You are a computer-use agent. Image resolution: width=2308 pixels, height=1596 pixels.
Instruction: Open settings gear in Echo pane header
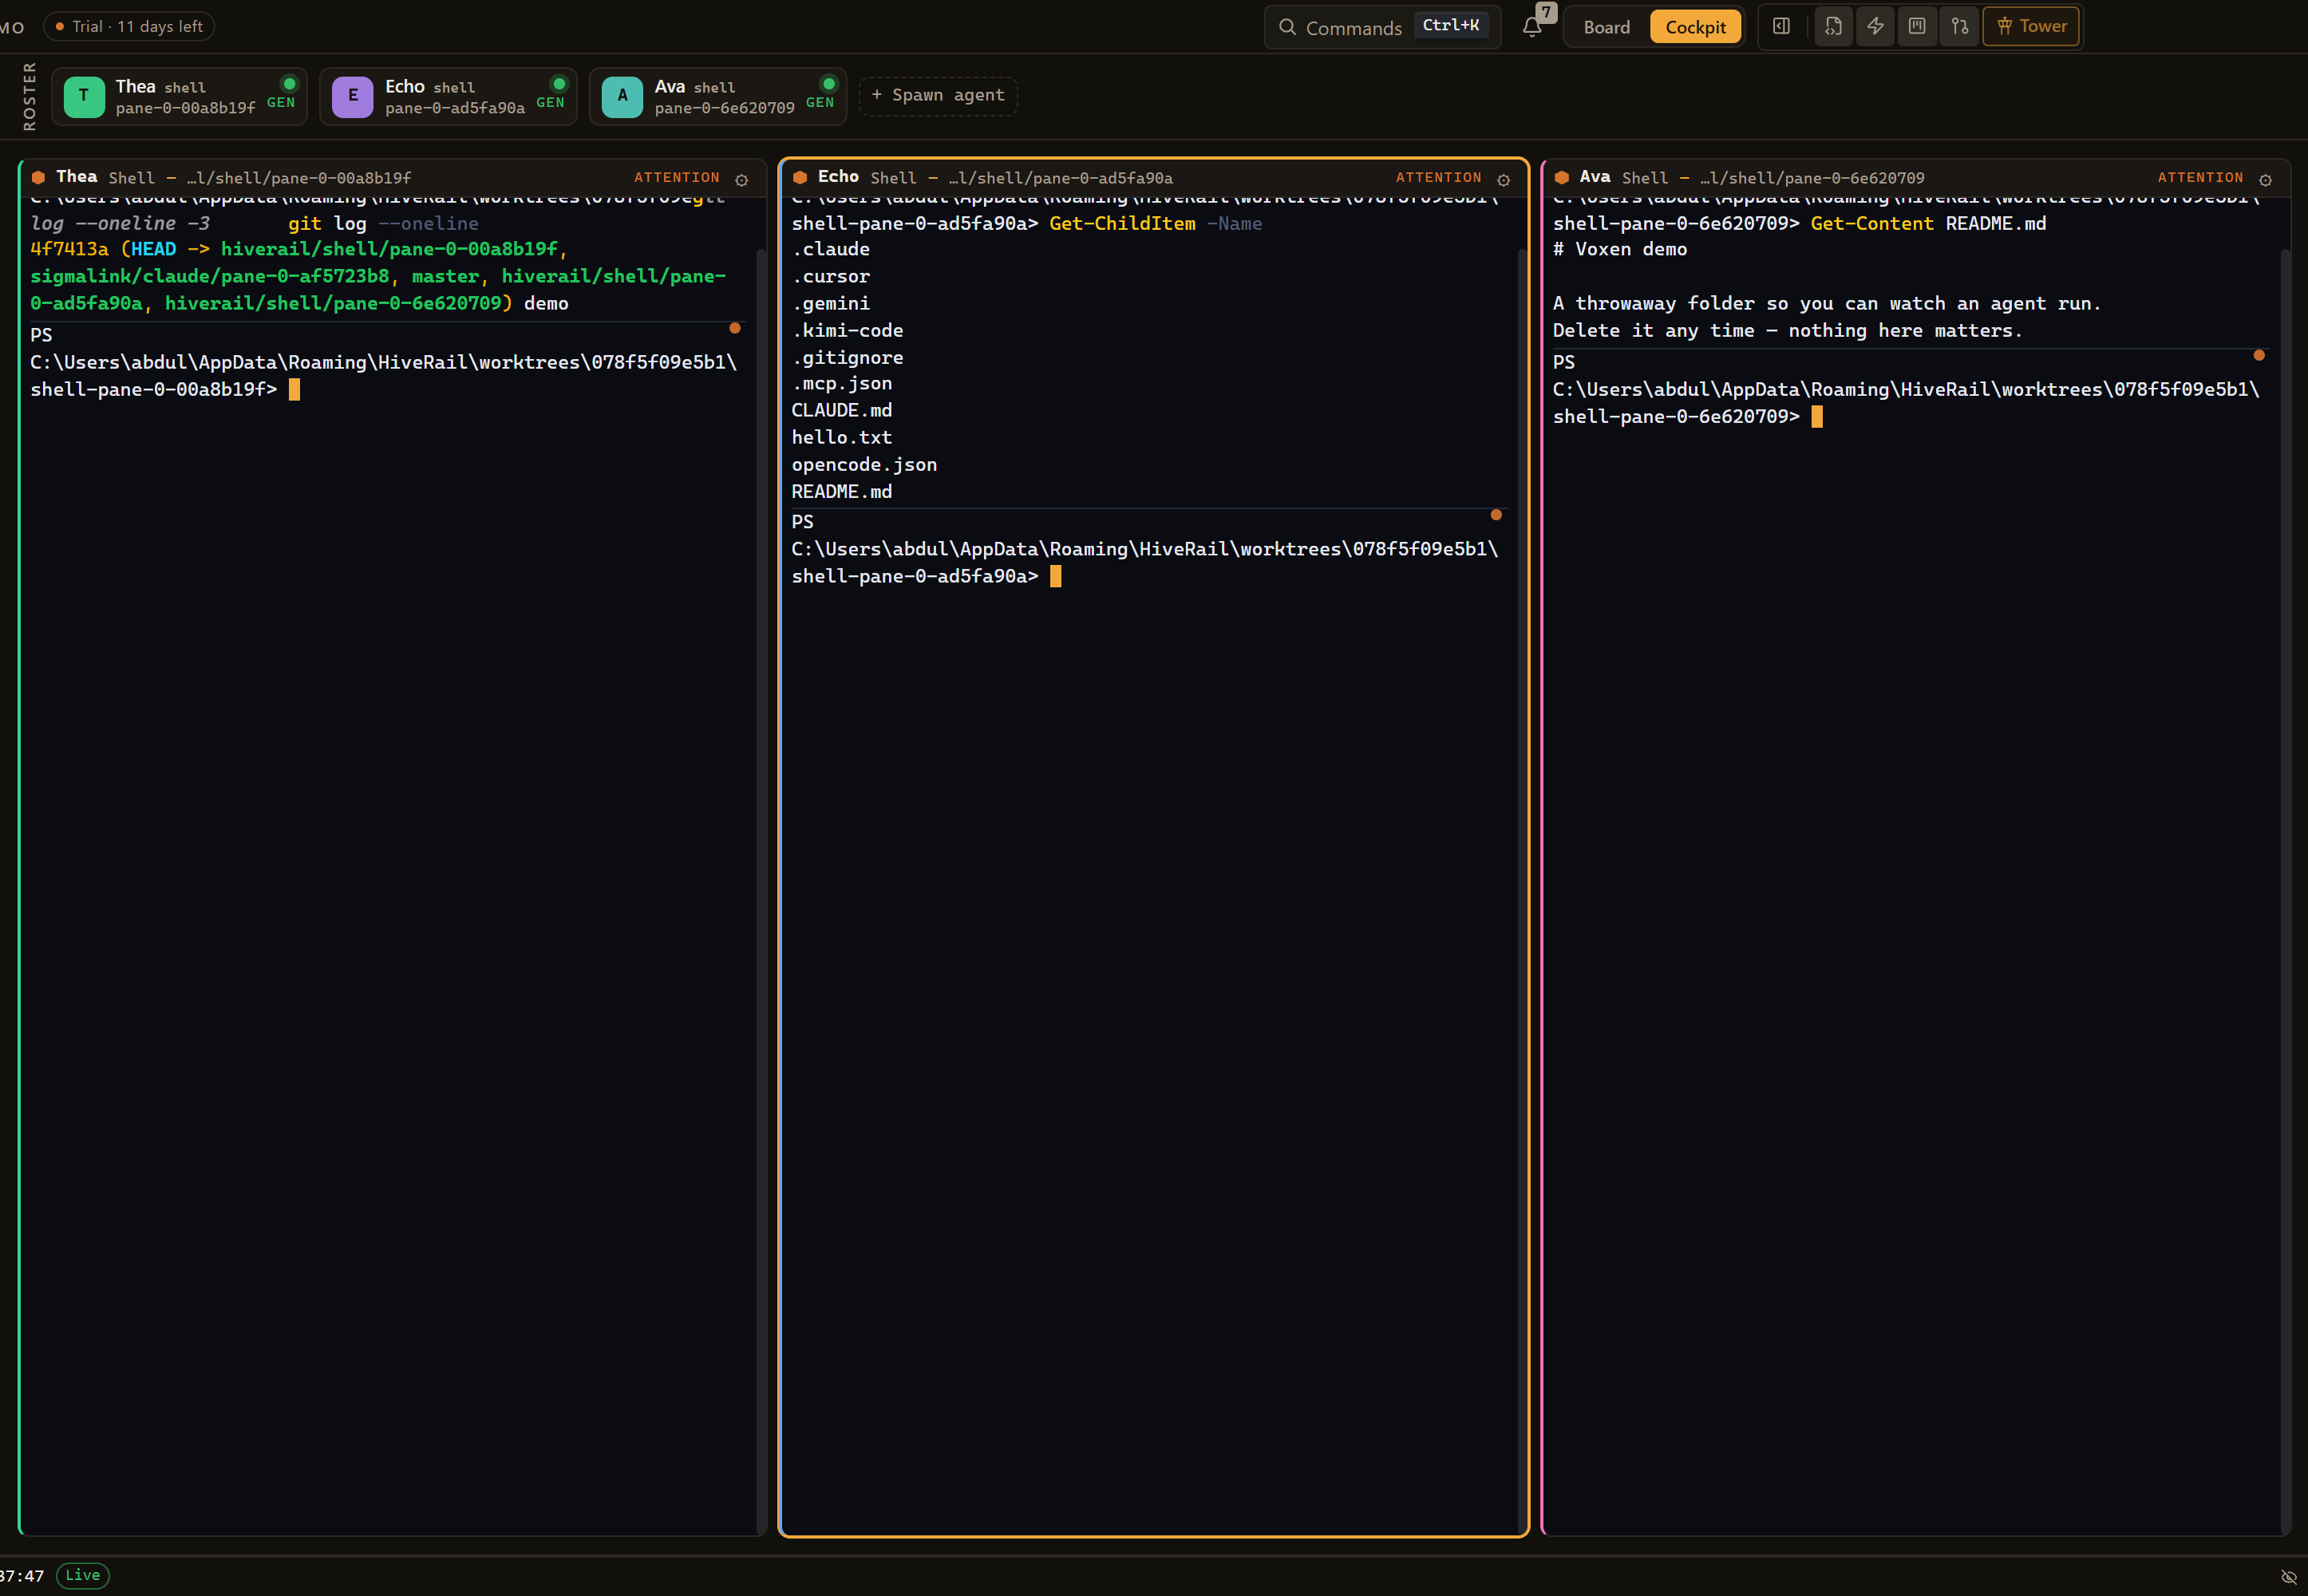click(1503, 180)
